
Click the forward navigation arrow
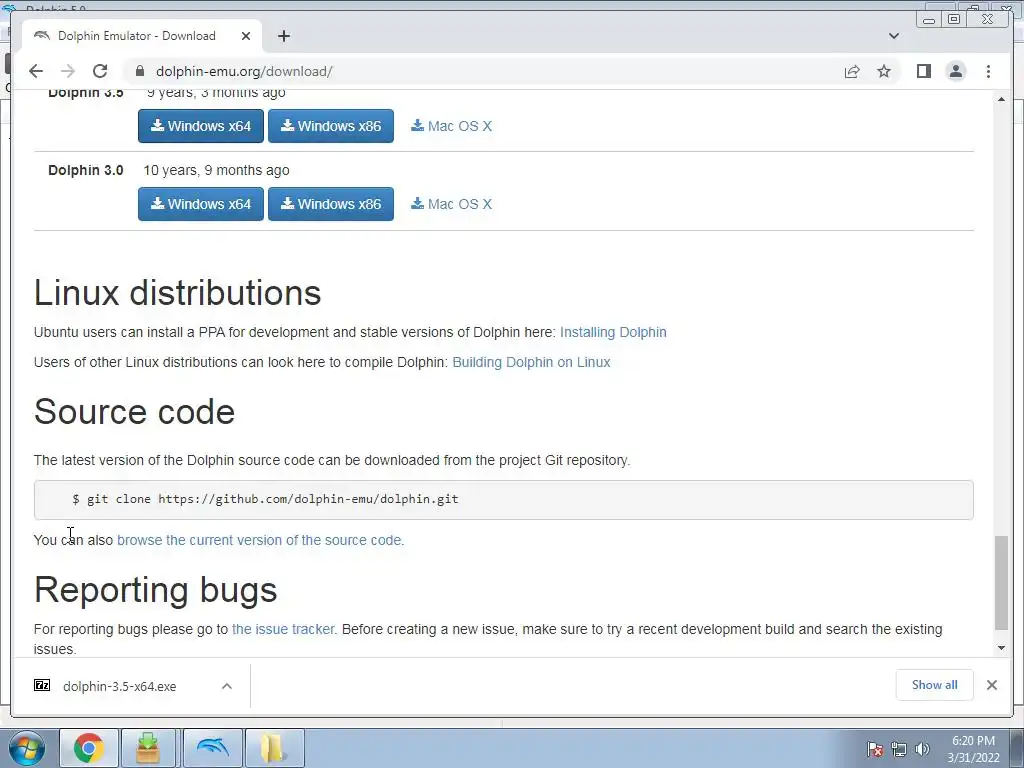(x=68, y=71)
